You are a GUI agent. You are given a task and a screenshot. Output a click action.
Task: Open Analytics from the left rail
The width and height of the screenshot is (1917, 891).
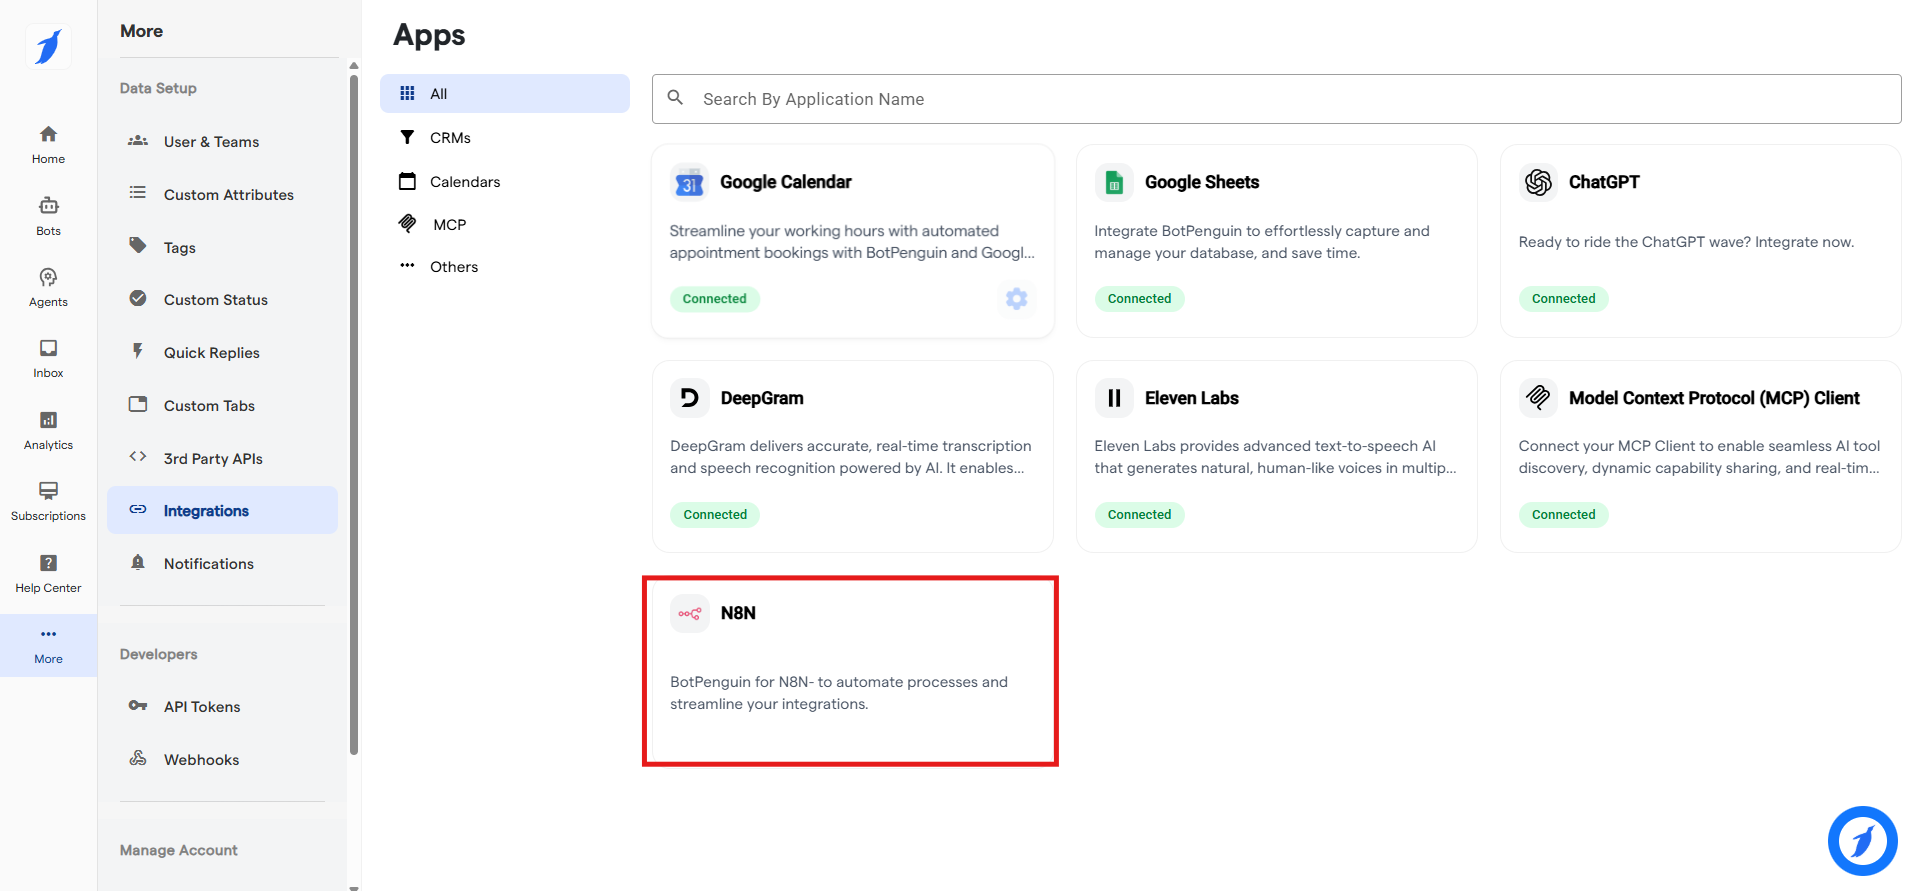pos(48,430)
